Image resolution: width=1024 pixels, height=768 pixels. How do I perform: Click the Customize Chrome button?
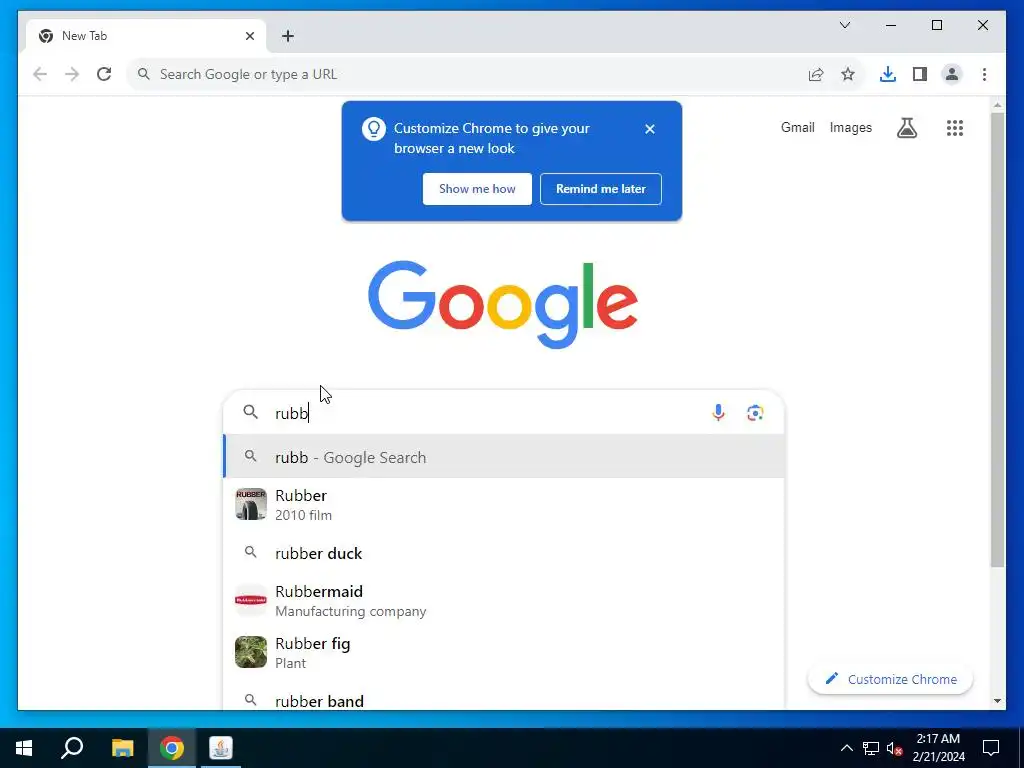point(890,679)
